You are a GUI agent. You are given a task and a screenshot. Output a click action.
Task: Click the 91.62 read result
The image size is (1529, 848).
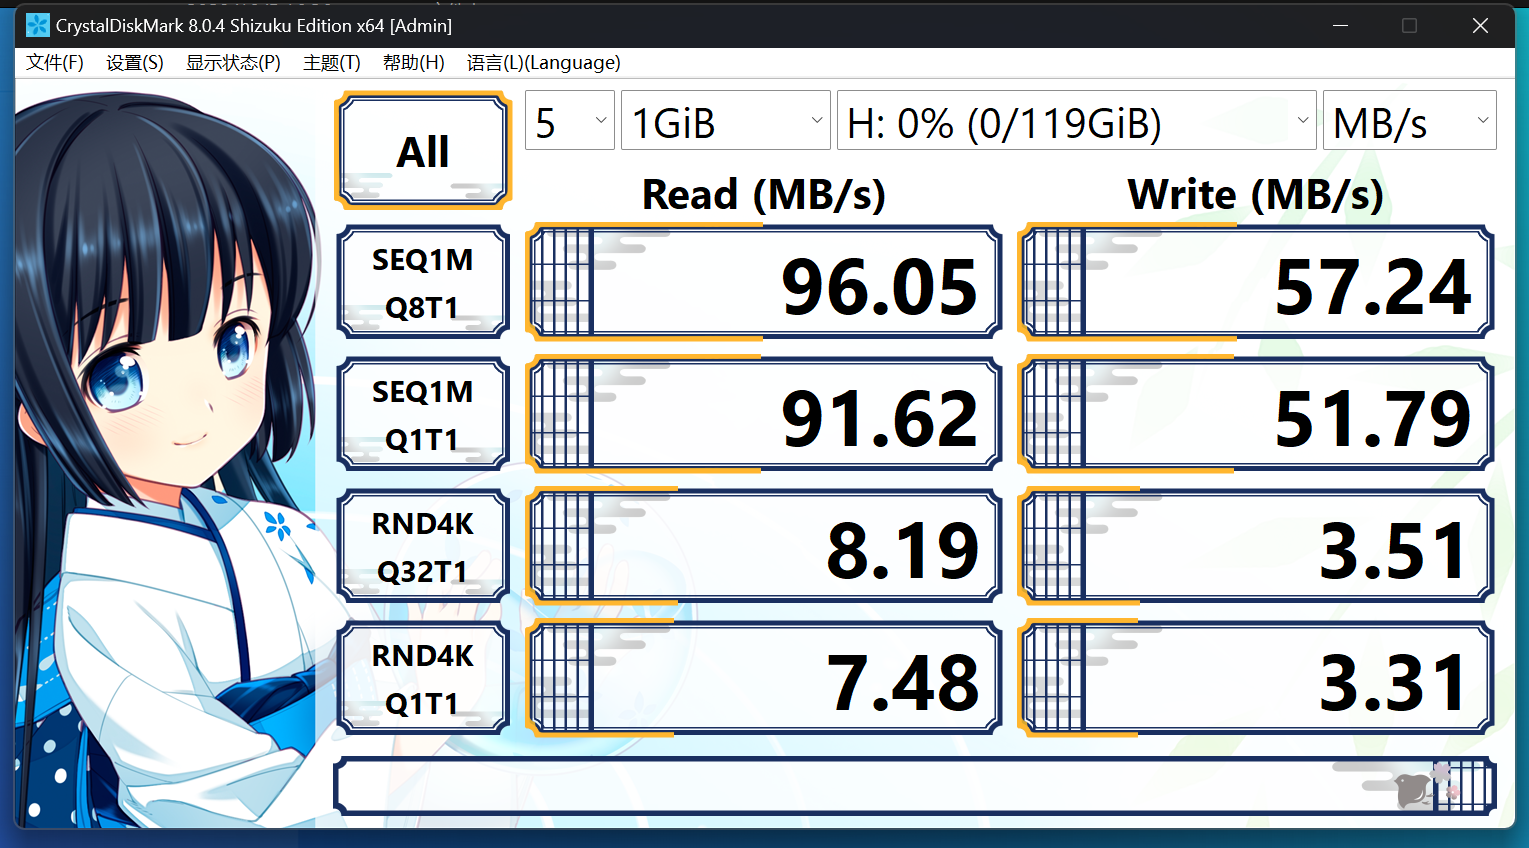(764, 415)
